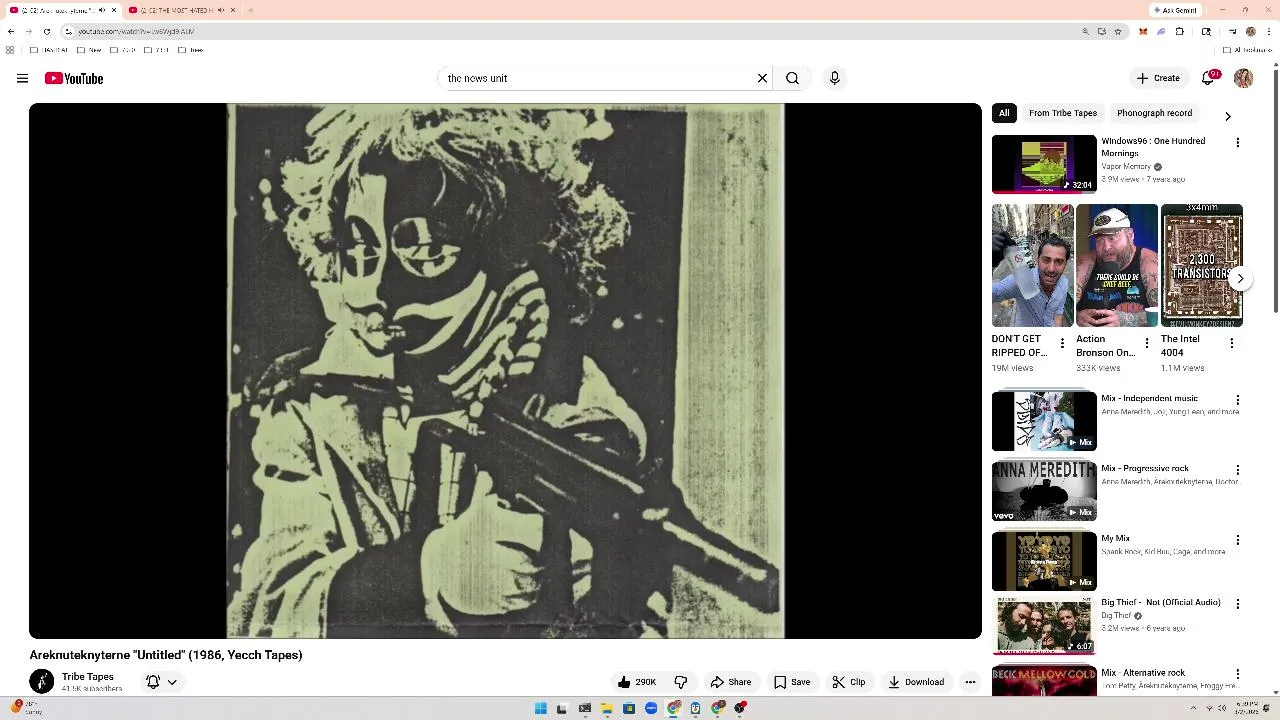This screenshot has height=720, width=1280.
Task: Open the Extensions puzzle icon
Action: pos(1180,31)
